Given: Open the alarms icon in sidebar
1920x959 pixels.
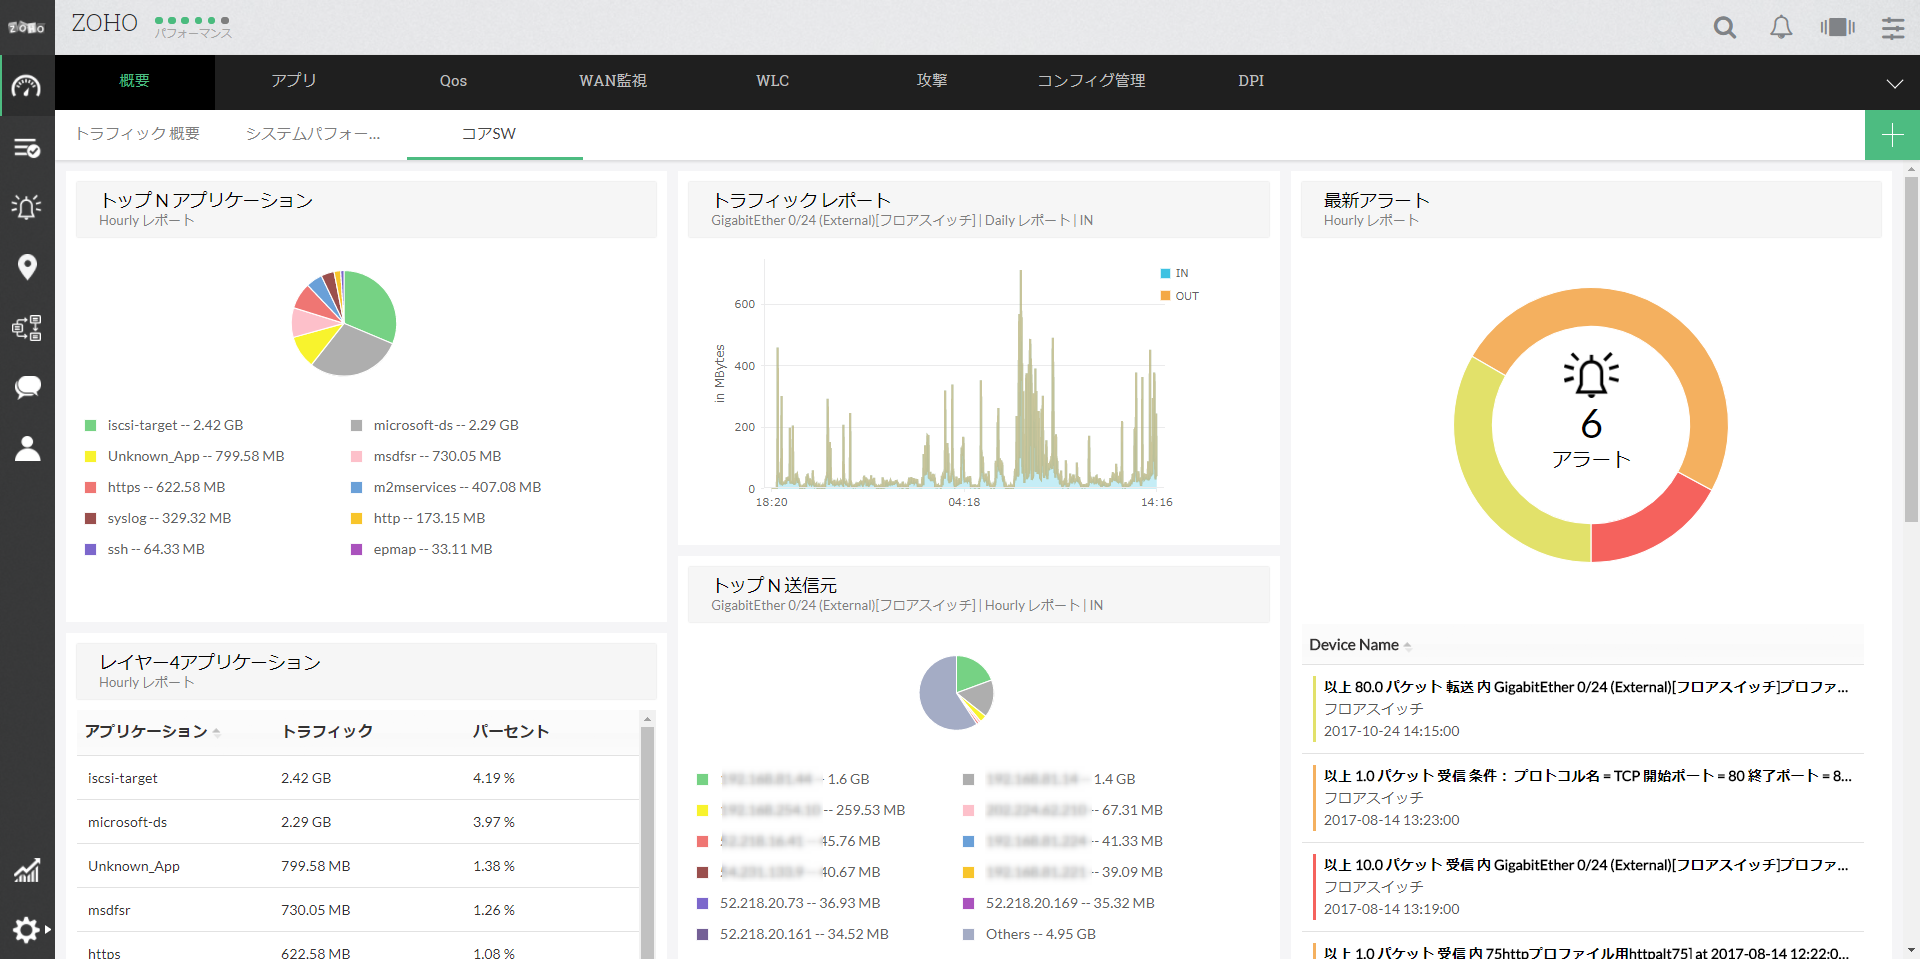Looking at the screenshot, I should [x=27, y=207].
